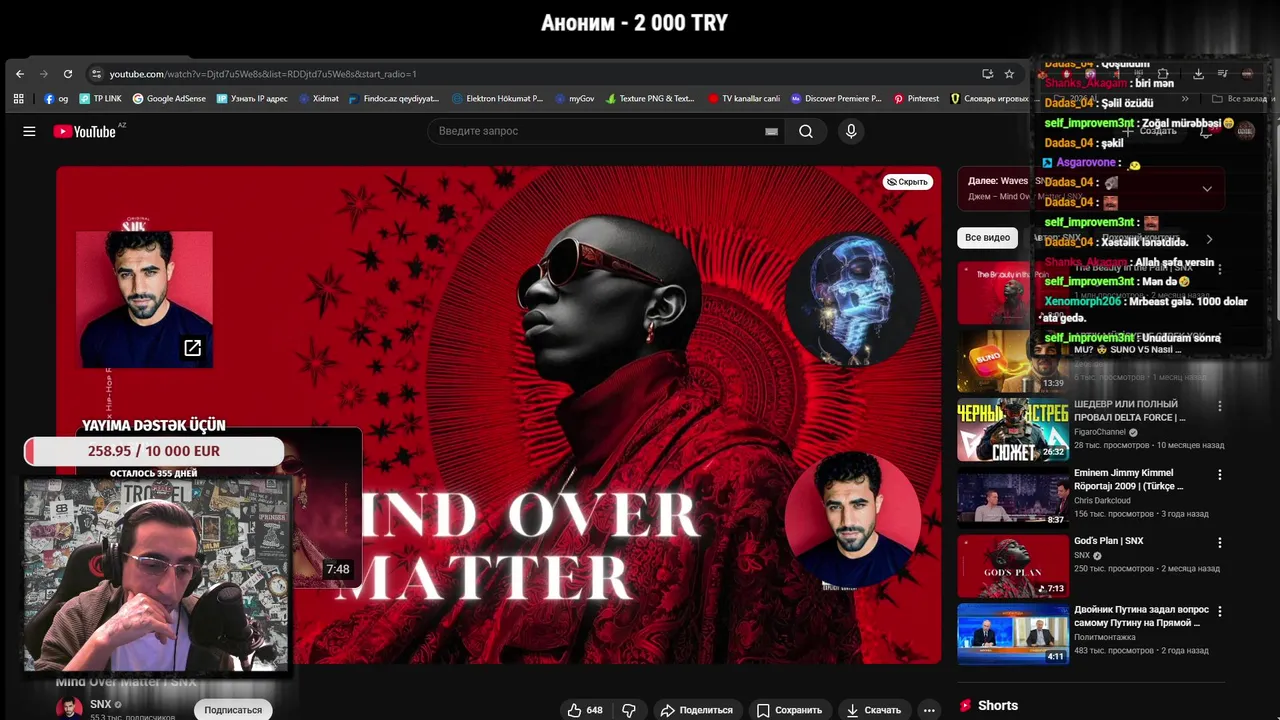This screenshot has width=1280, height=720.
Task: Open the TP LINK bookmark
Action: 101,99
